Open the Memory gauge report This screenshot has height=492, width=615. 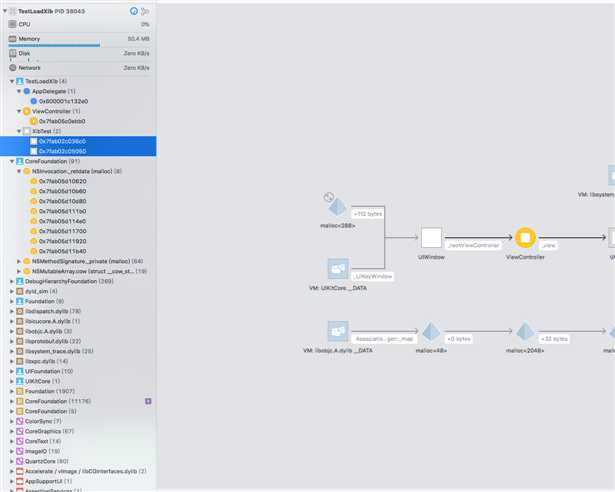[x=78, y=39]
